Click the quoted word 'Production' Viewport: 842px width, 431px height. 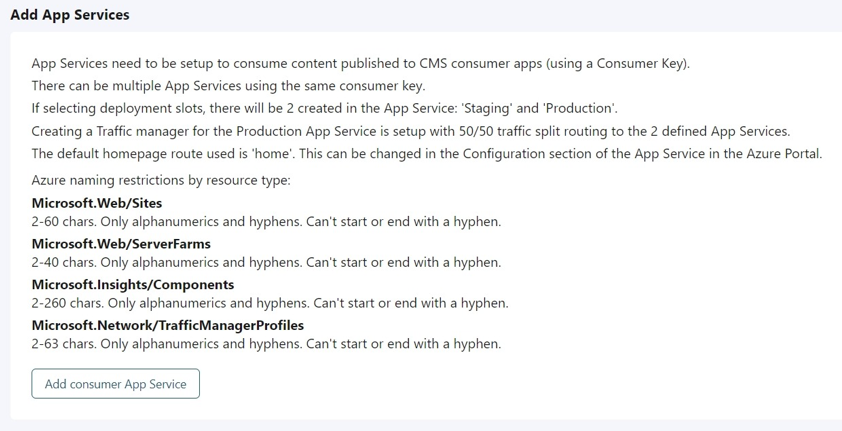[x=579, y=108]
